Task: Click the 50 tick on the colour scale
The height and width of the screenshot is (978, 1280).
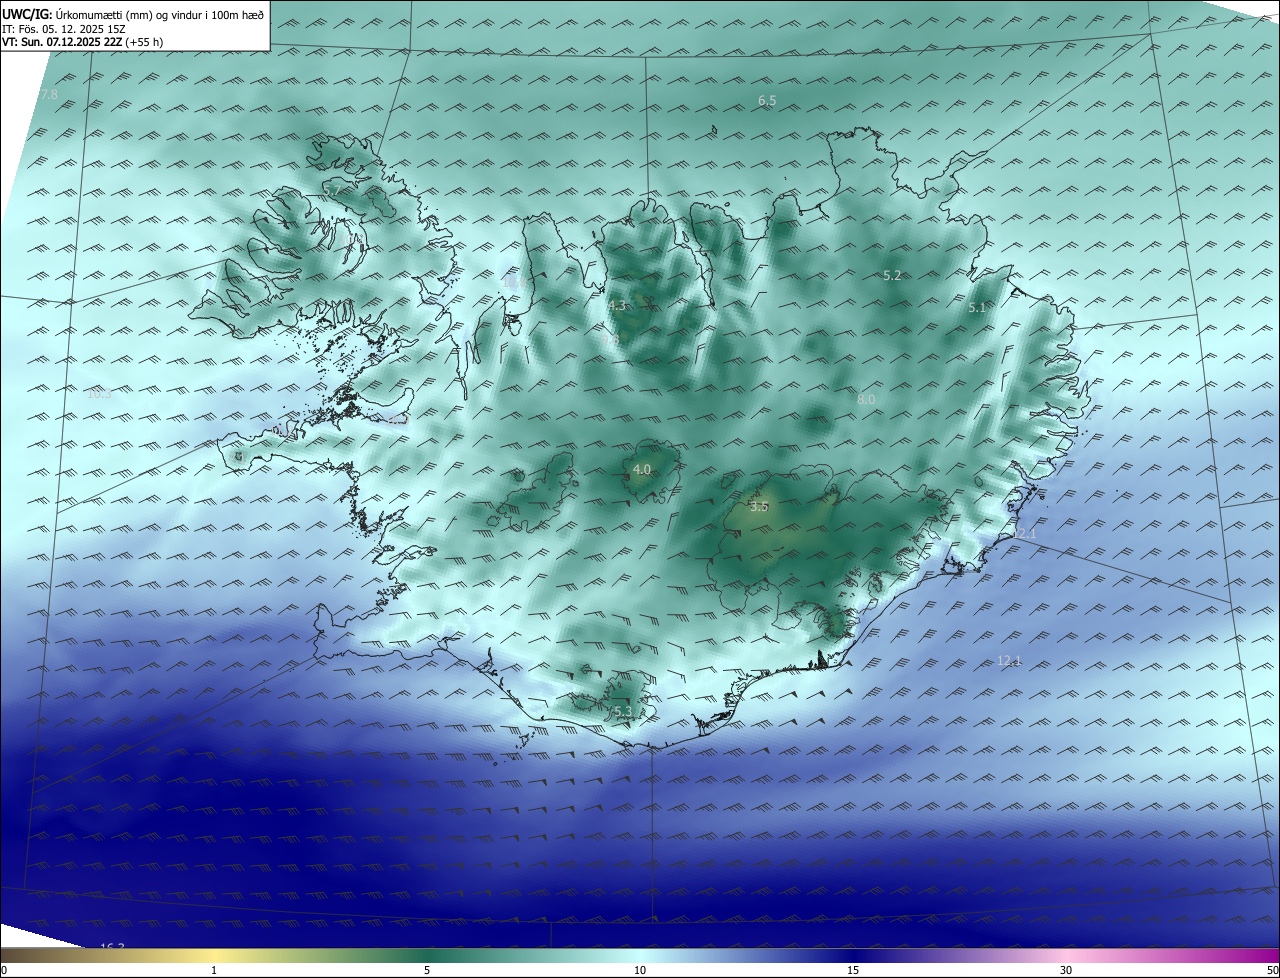Action: 1272,970
